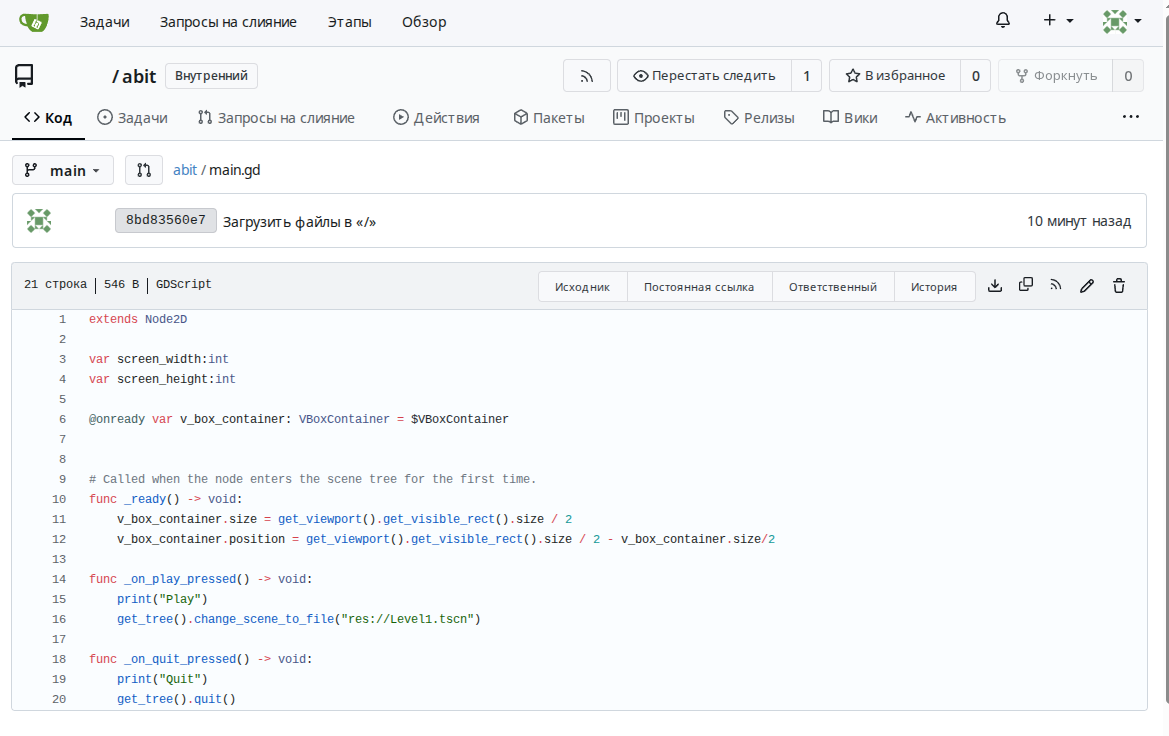Edit main.gd with the pencil icon
This screenshot has width=1169, height=736.
pos(1087,286)
